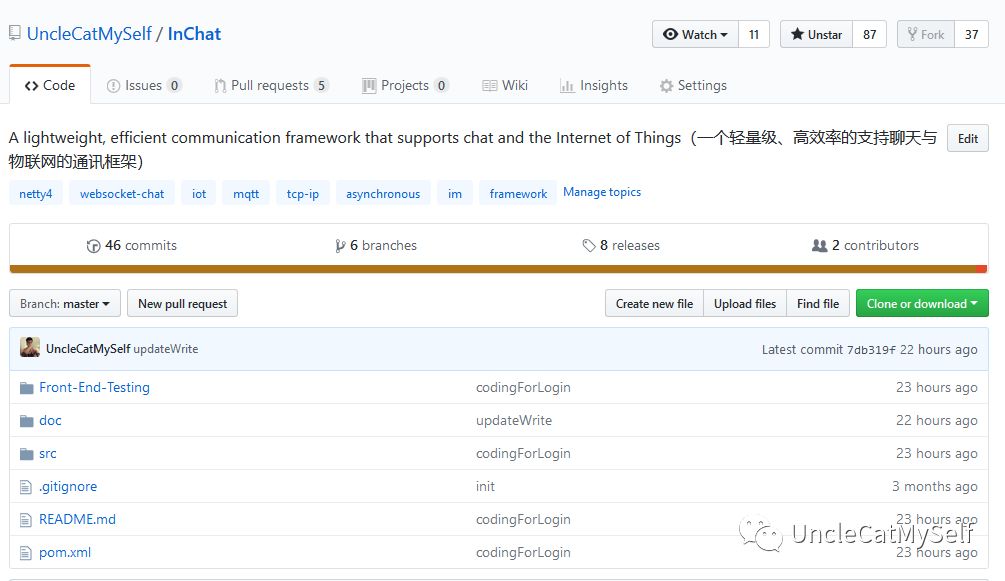The image size is (1005, 581).
Task: Click UncleCatMySelf author name in commit bar
Action: point(88,349)
